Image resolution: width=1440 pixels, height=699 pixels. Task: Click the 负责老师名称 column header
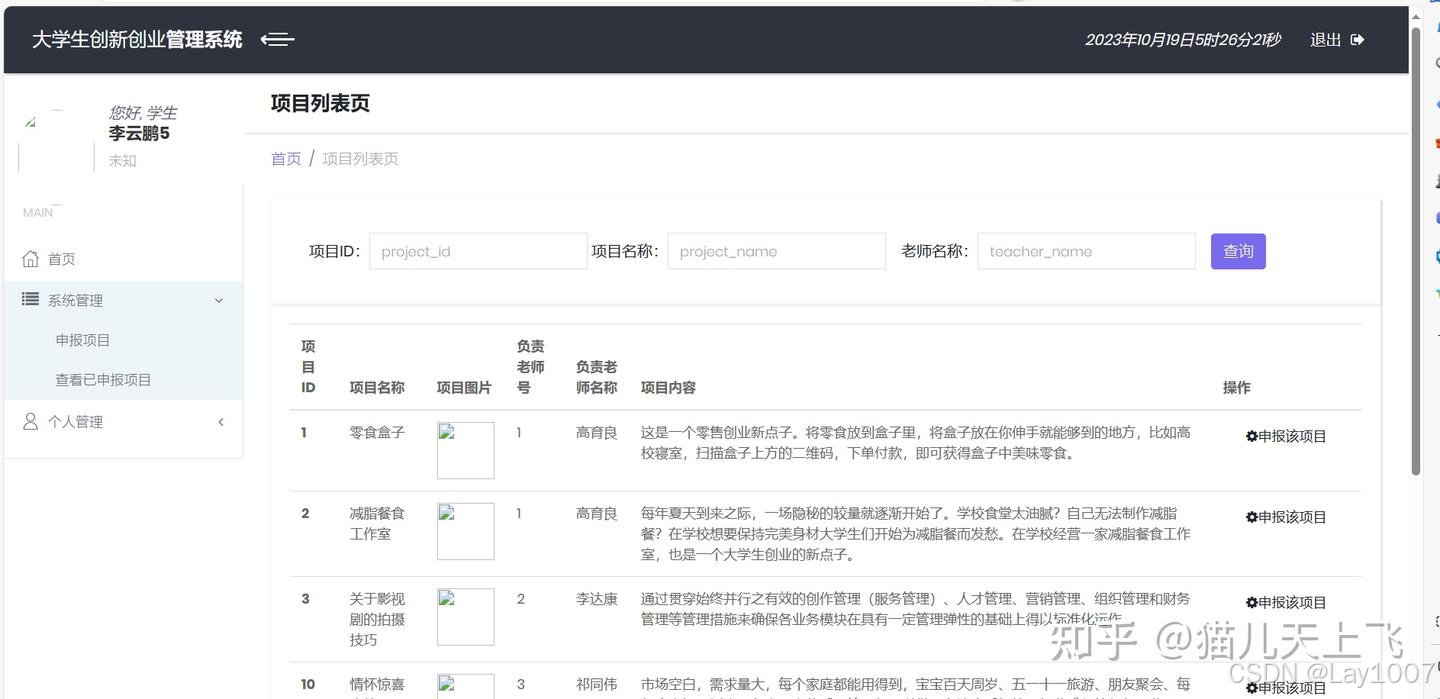(597, 377)
